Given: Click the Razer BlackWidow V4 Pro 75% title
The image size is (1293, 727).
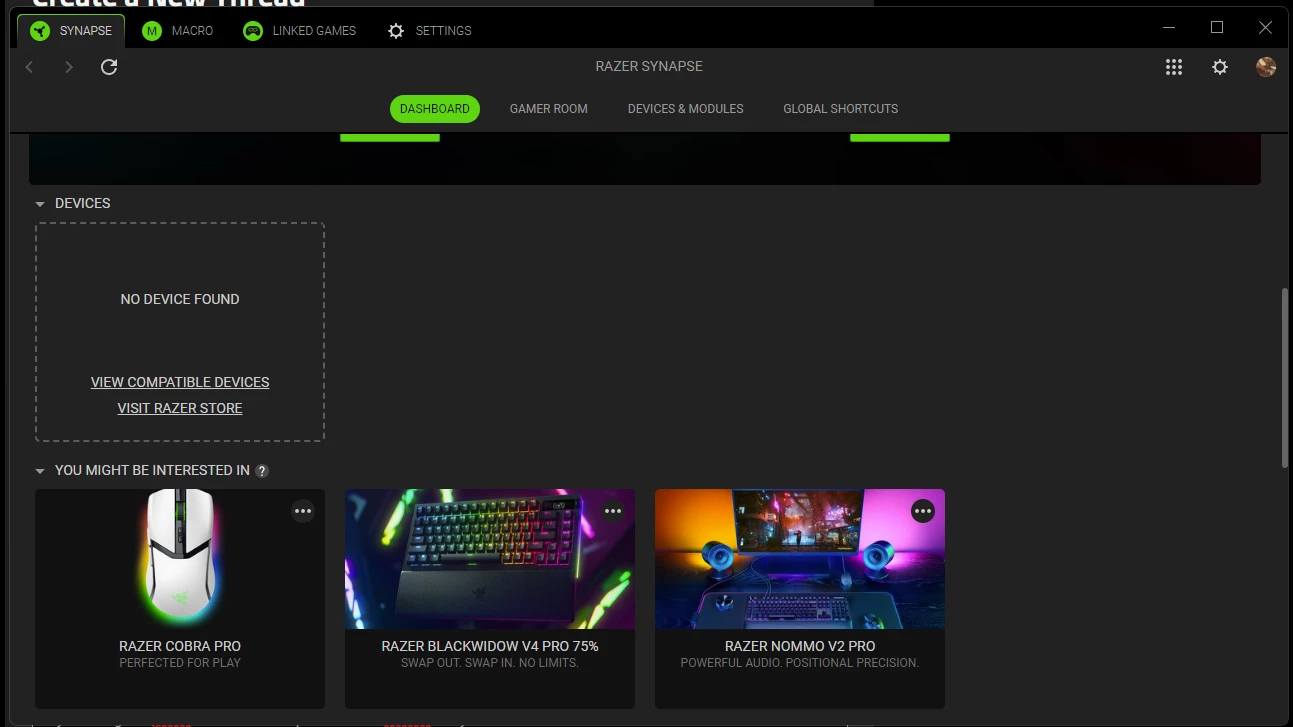Looking at the screenshot, I should (x=490, y=646).
